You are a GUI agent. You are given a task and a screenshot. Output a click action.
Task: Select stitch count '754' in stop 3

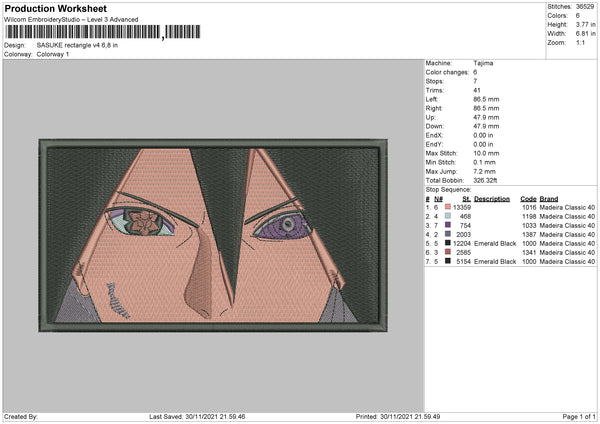465,225
